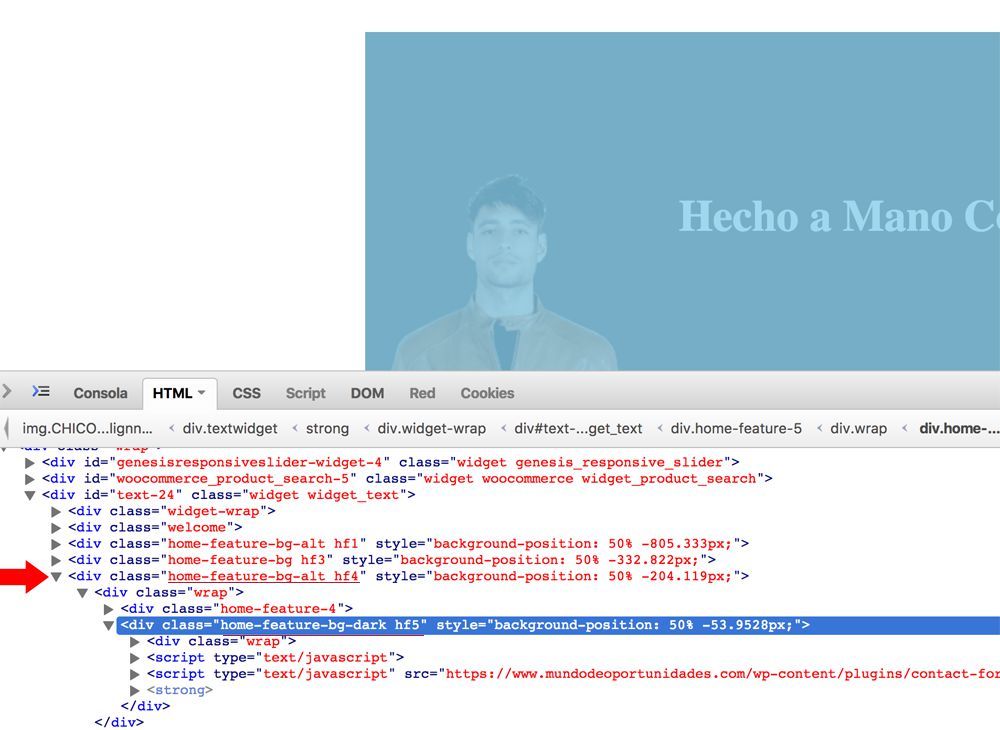Open the HTML tab dropdown arrow
This screenshot has width=1000, height=730.
[x=202, y=393]
